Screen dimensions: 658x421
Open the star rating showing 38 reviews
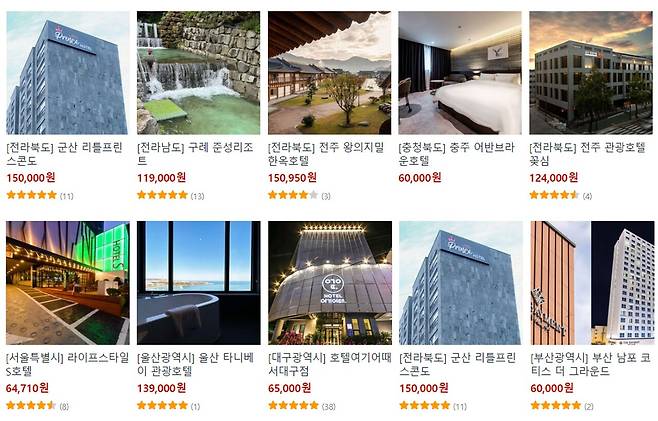(301, 406)
